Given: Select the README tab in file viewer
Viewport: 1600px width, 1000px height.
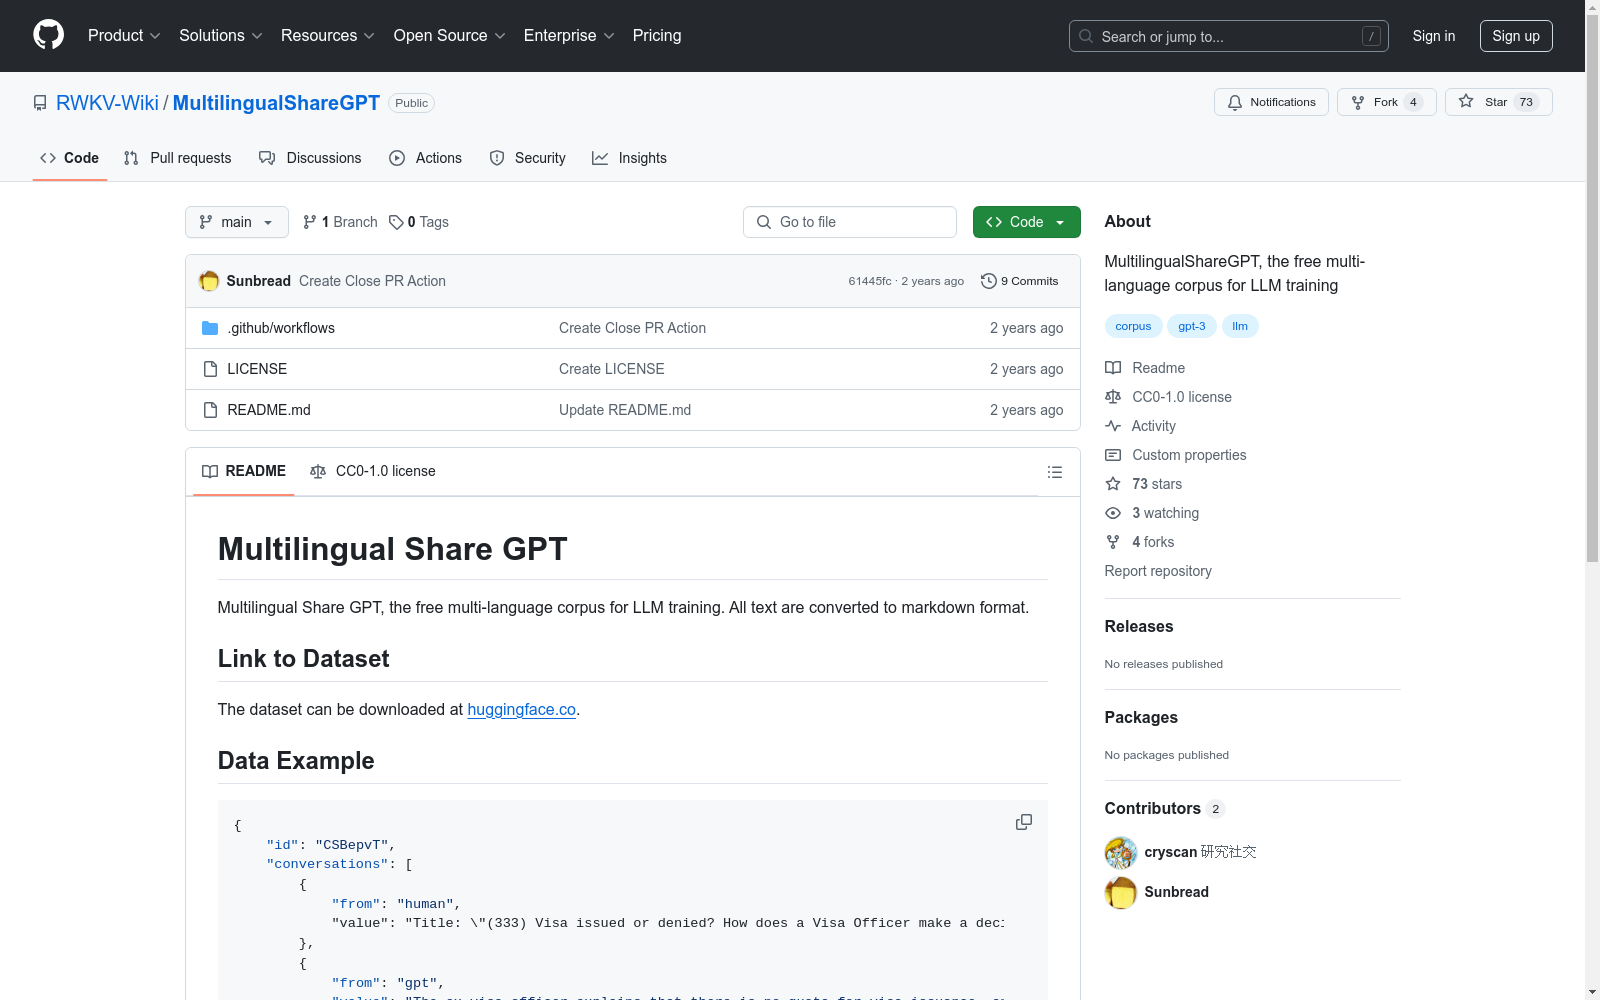Looking at the screenshot, I should (x=244, y=471).
